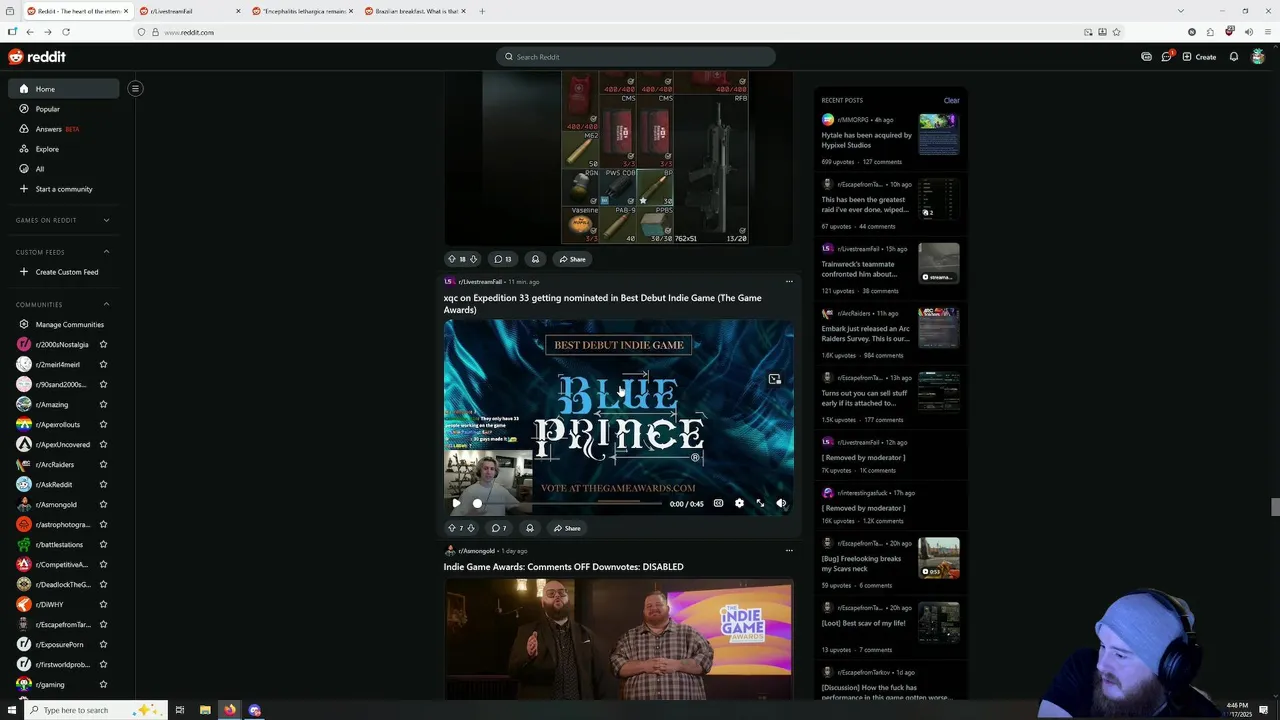This screenshot has height=720, width=1280.
Task: Click the Create post button
Action: click(1199, 57)
